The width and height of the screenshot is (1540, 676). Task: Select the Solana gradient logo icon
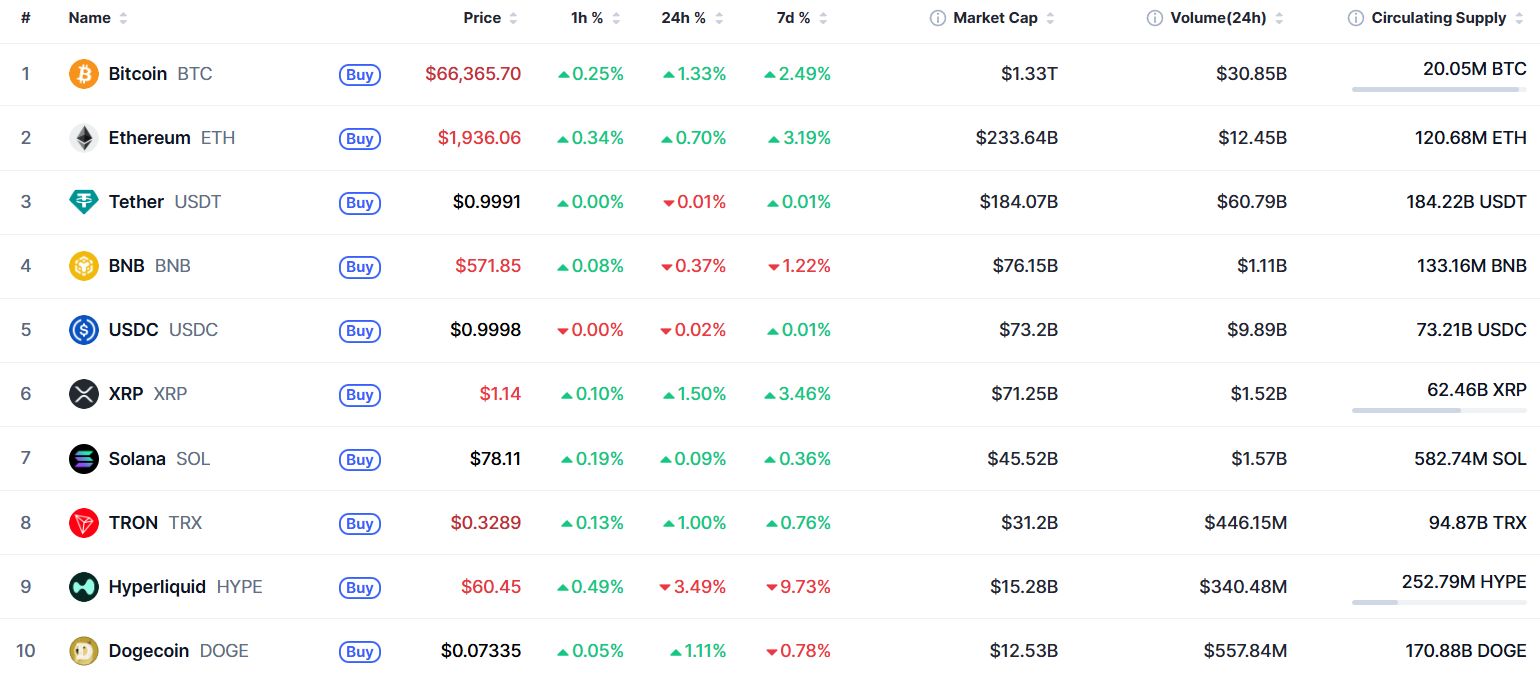tap(84, 458)
